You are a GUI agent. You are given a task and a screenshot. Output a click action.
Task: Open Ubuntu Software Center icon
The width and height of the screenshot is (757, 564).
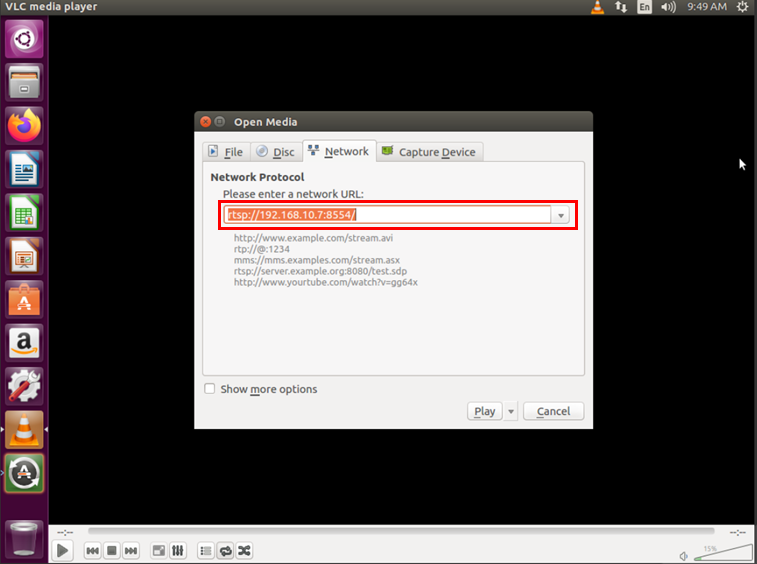tap(24, 299)
